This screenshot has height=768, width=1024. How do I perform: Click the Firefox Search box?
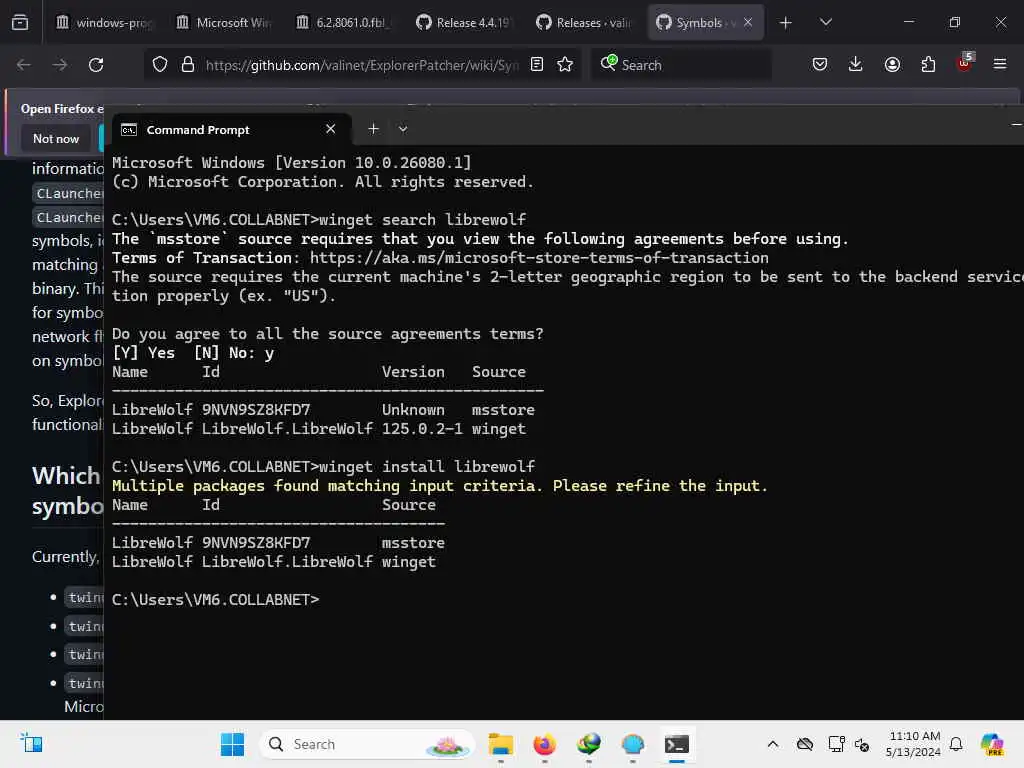(x=681, y=65)
